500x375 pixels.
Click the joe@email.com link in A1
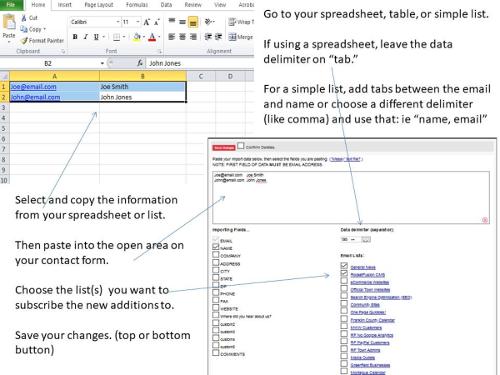33,87
